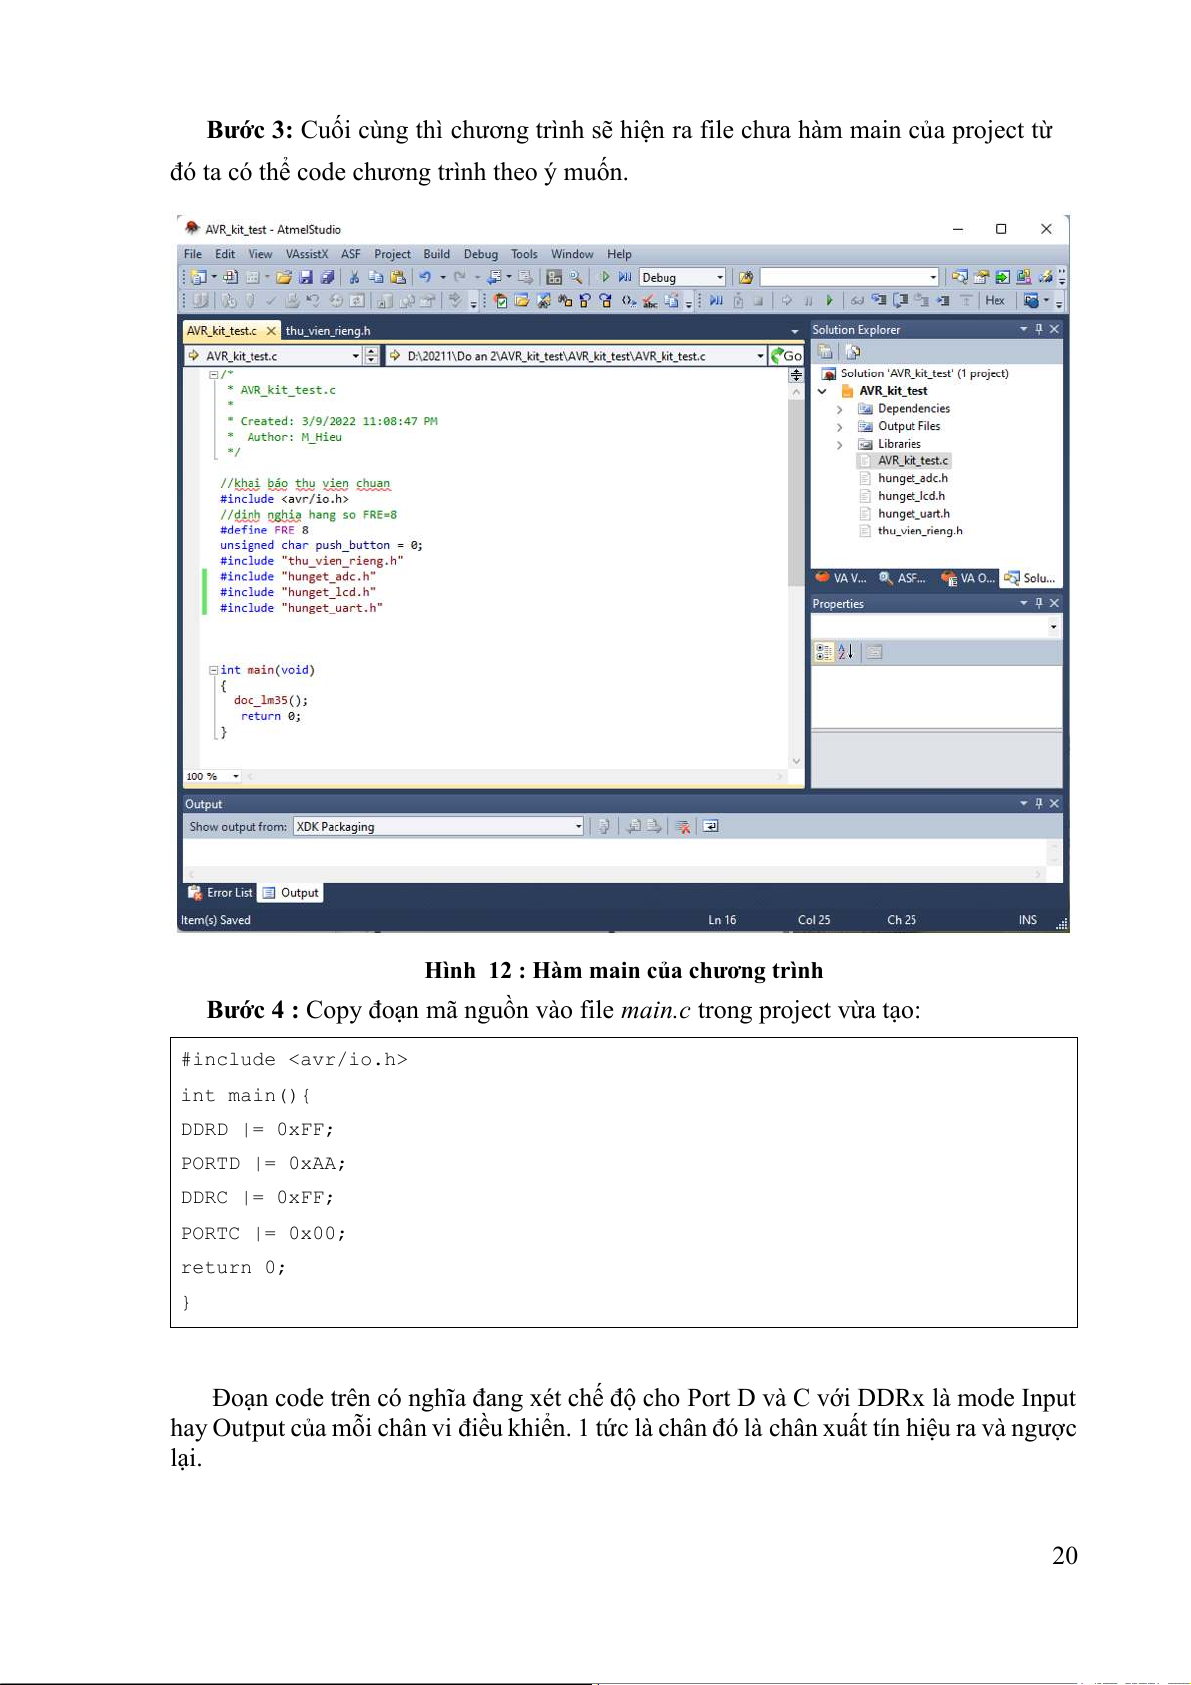Viewport: 1191px width, 1685px height.
Task: Click the Clear All output icon
Action: pos(683,826)
